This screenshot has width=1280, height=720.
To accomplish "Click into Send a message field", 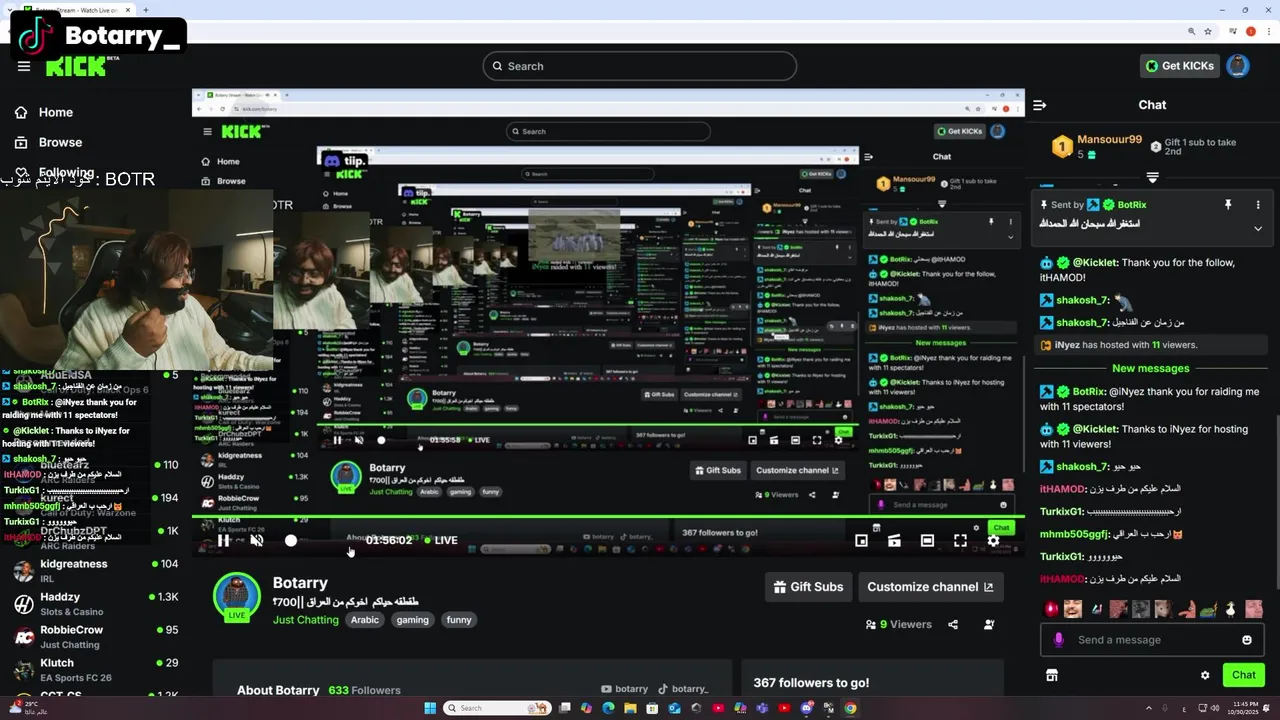I will click(x=1151, y=640).
